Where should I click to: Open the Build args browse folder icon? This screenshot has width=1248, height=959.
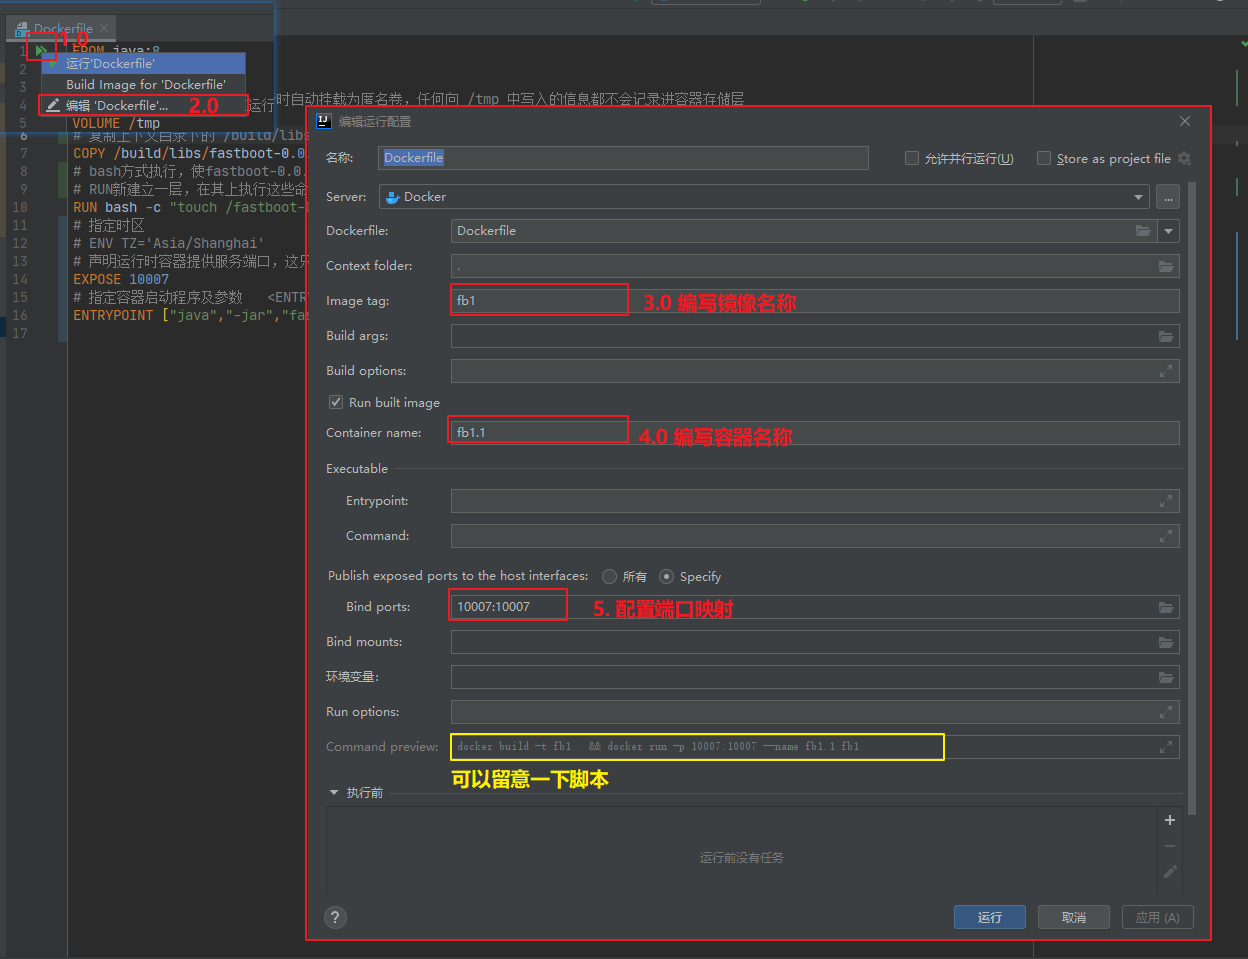(x=1165, y=336)
